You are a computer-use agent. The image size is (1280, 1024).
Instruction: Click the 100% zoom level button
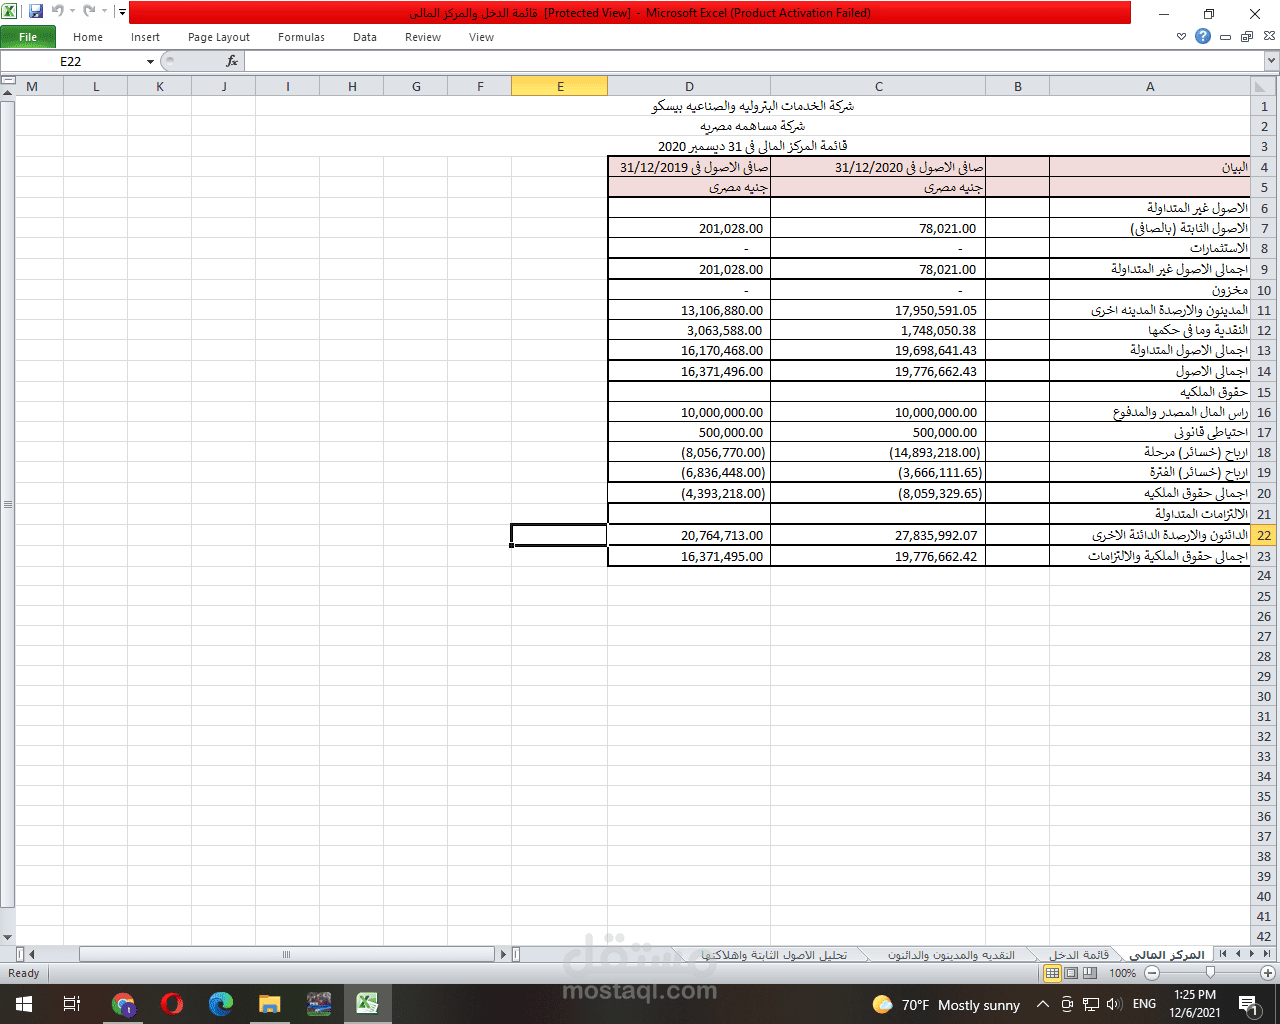click(1122, 973)
